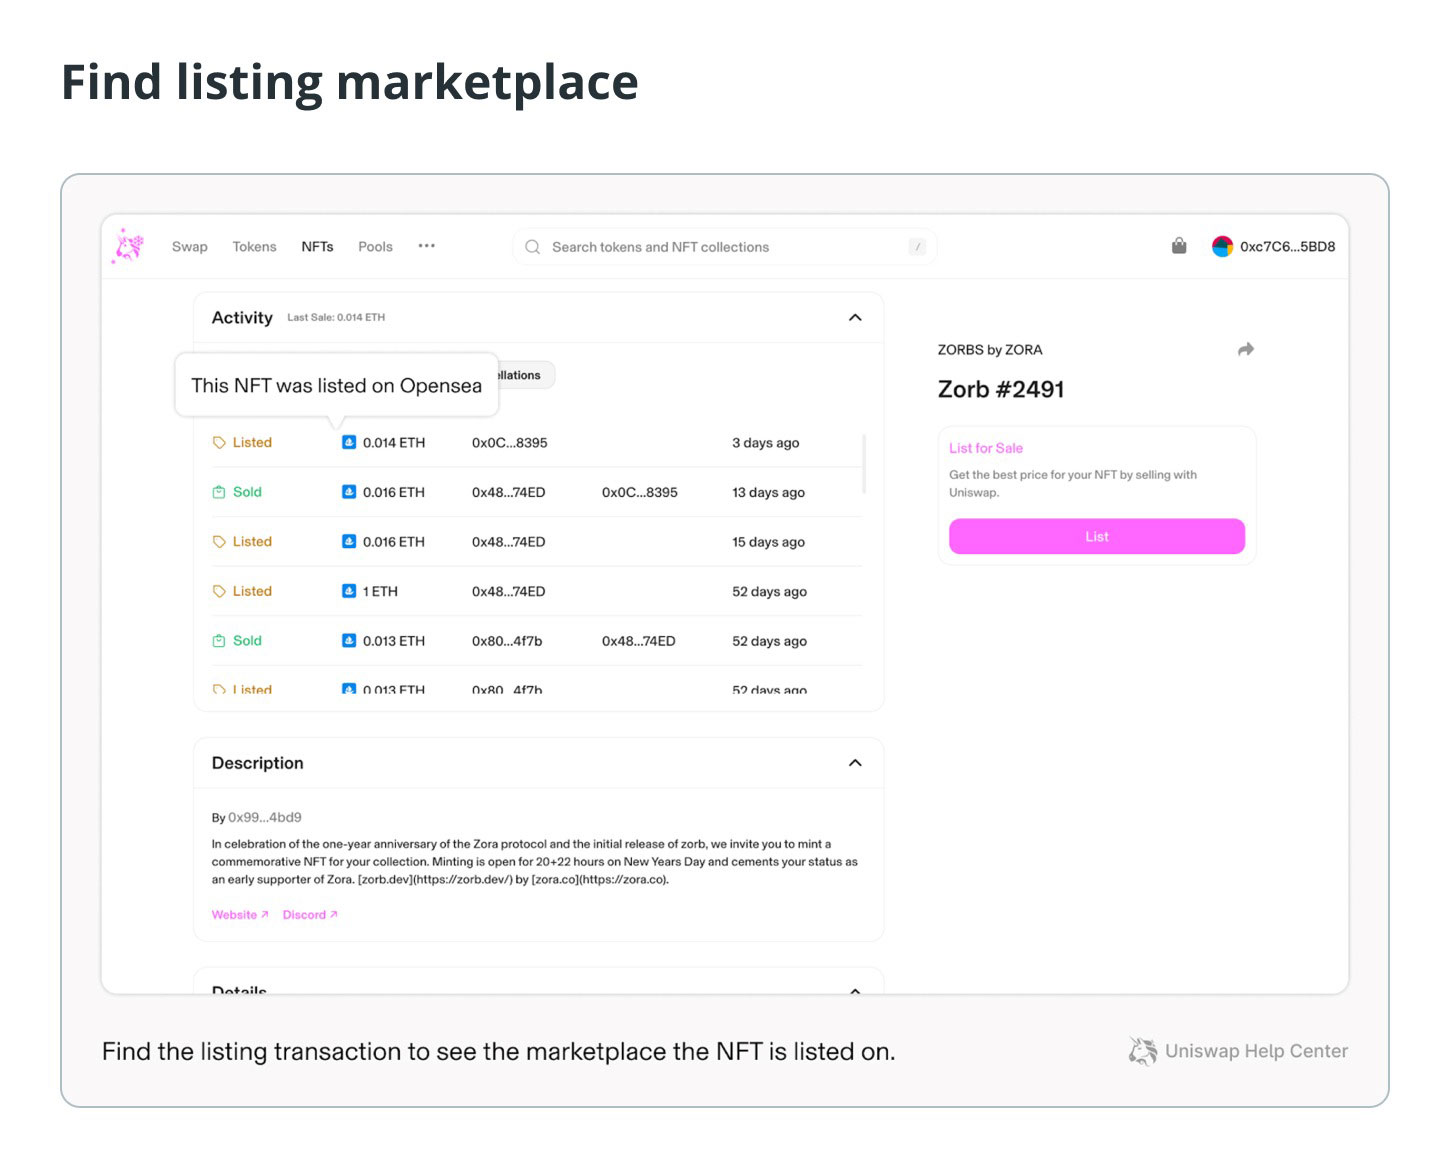
Task: Open the three-dots more menu
Action: coord(427,246)
